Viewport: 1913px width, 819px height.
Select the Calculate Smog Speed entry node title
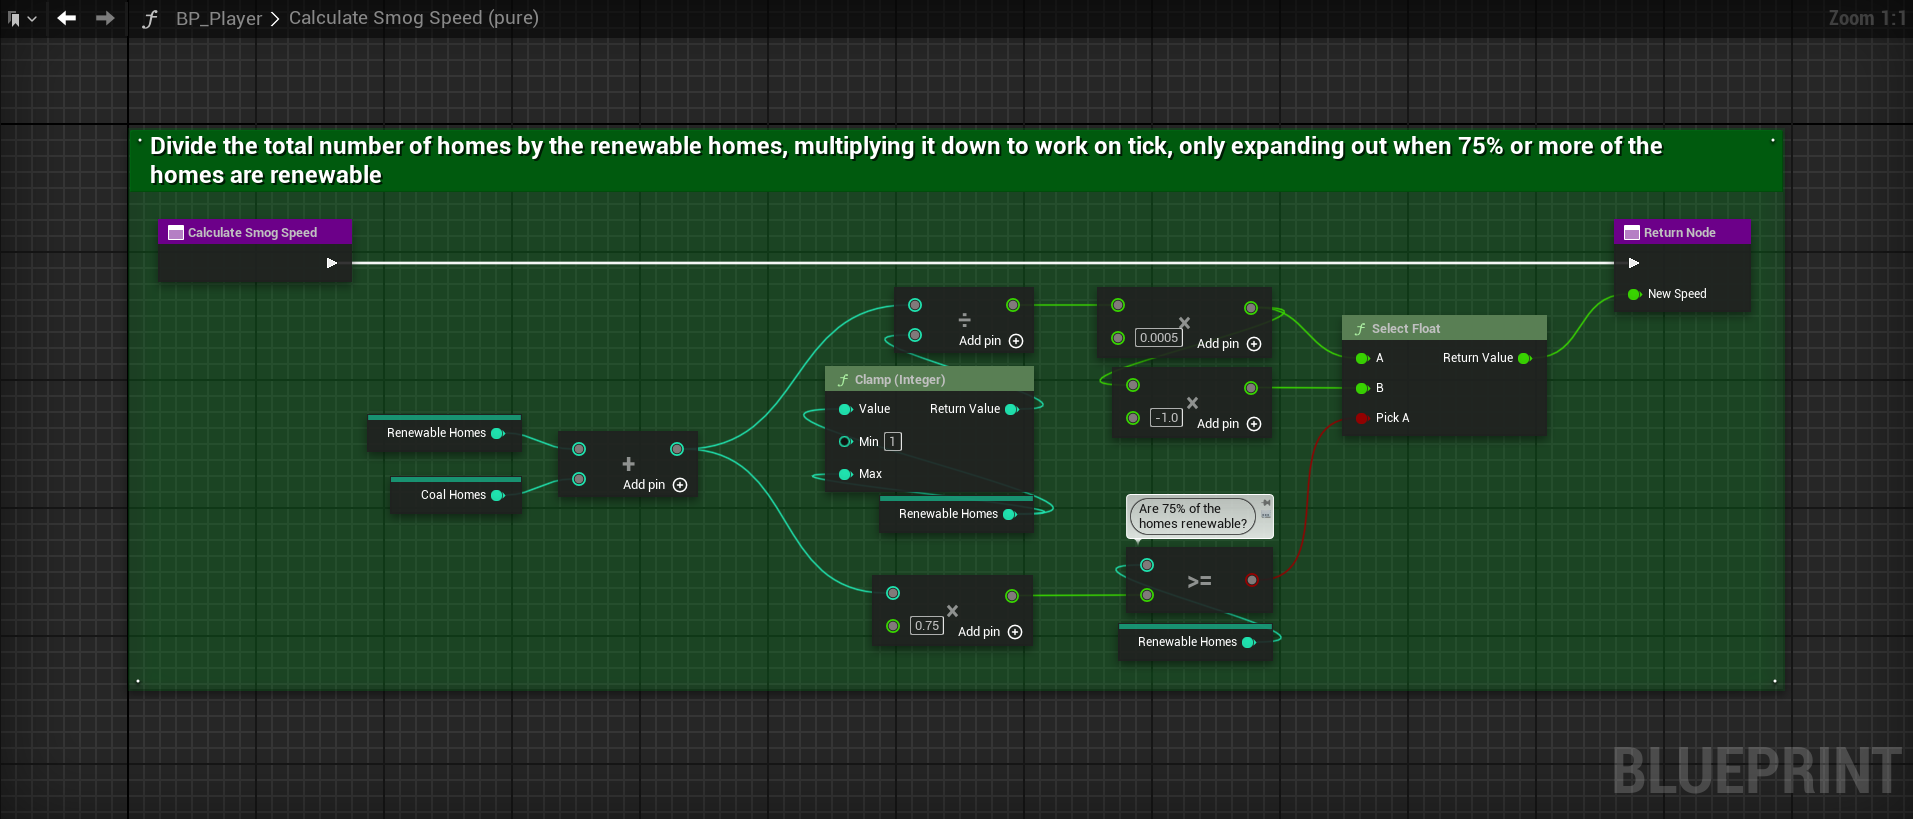(254, 232)
